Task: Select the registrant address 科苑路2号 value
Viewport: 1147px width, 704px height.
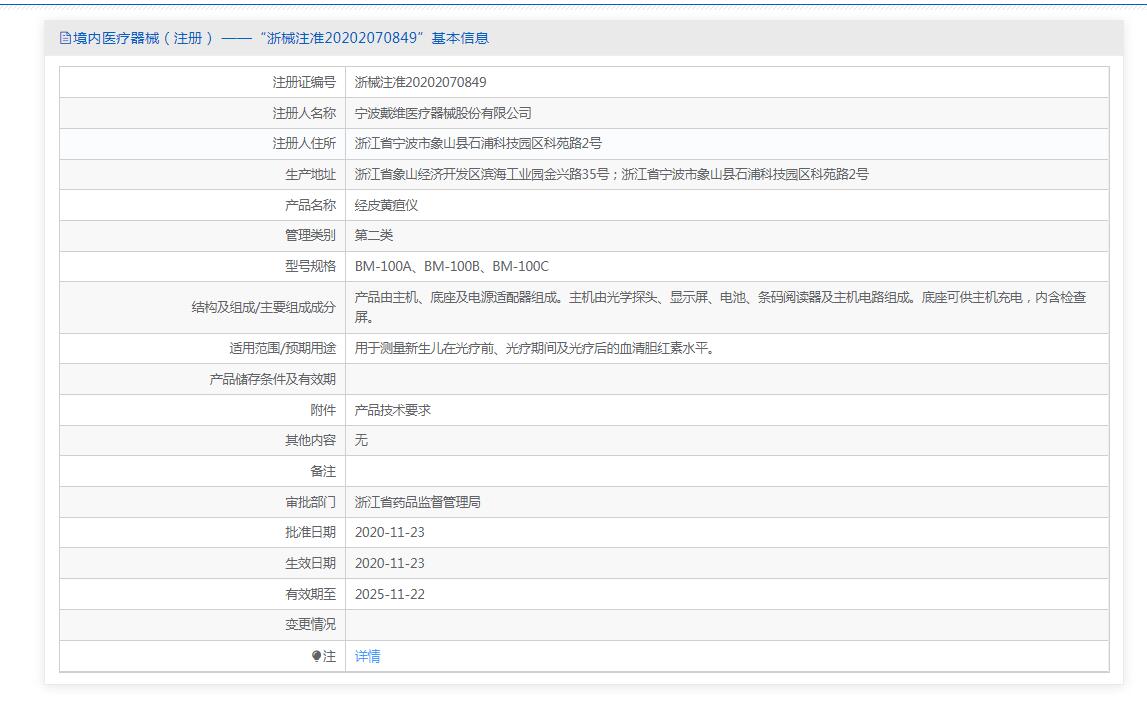Action: (x=478, y=143)
